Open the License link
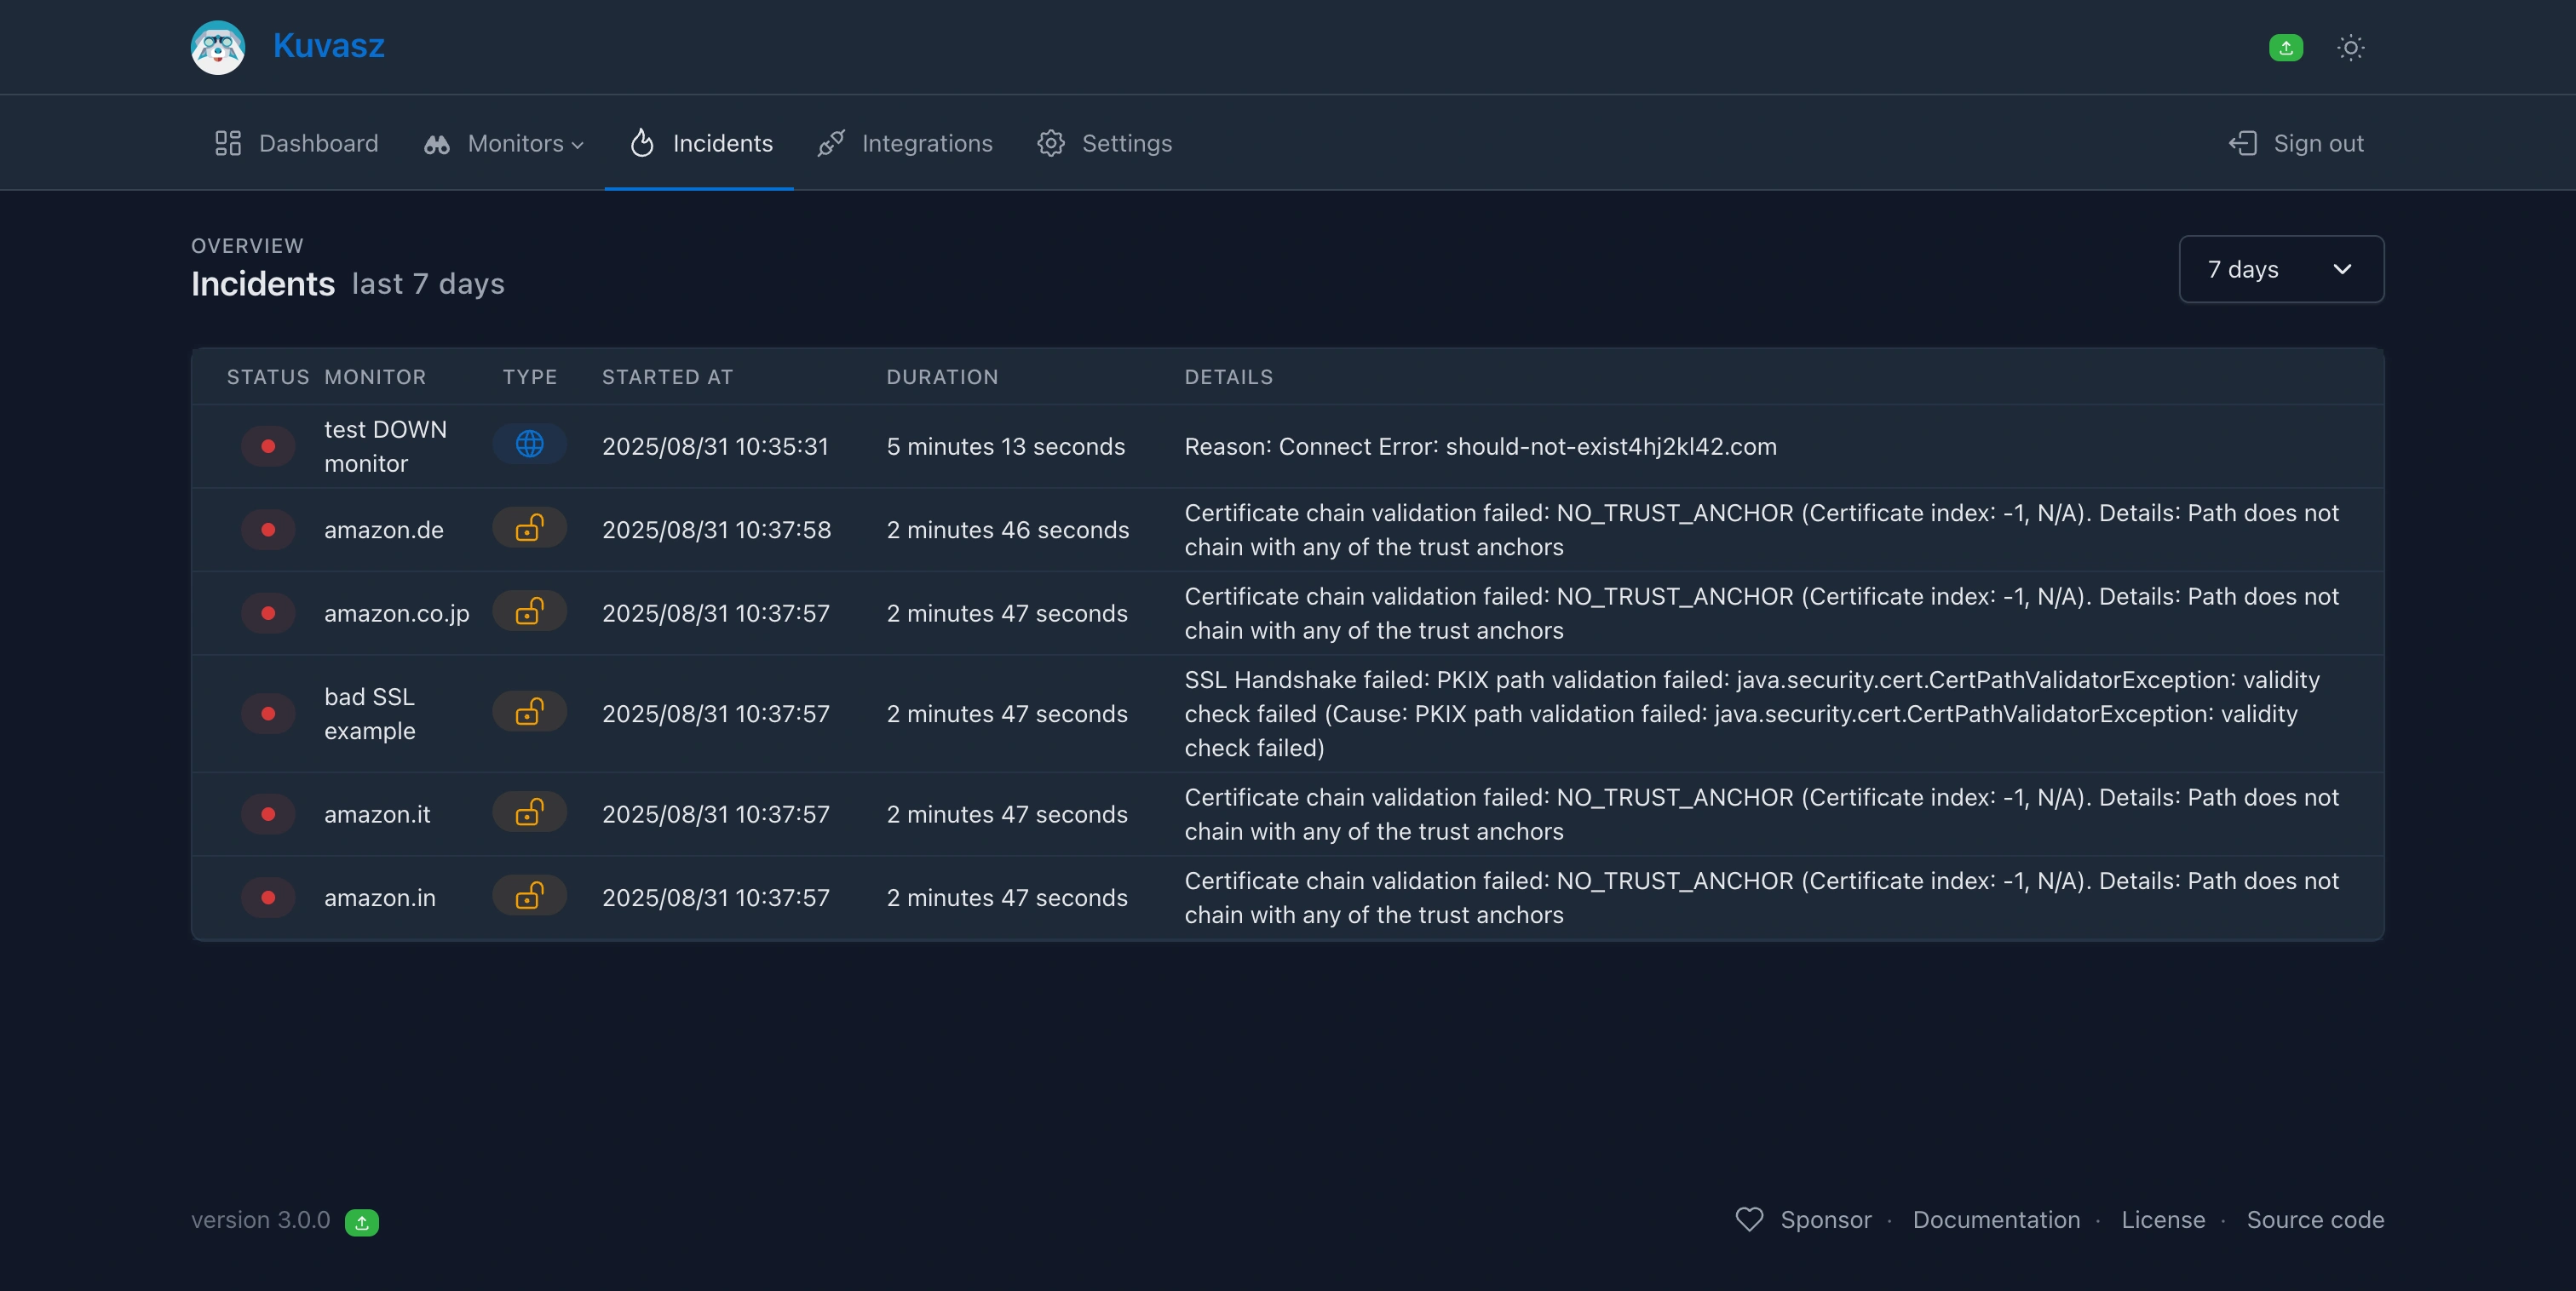The height and width of the screenshot is (1291, 2576). pos(2162,1220)
